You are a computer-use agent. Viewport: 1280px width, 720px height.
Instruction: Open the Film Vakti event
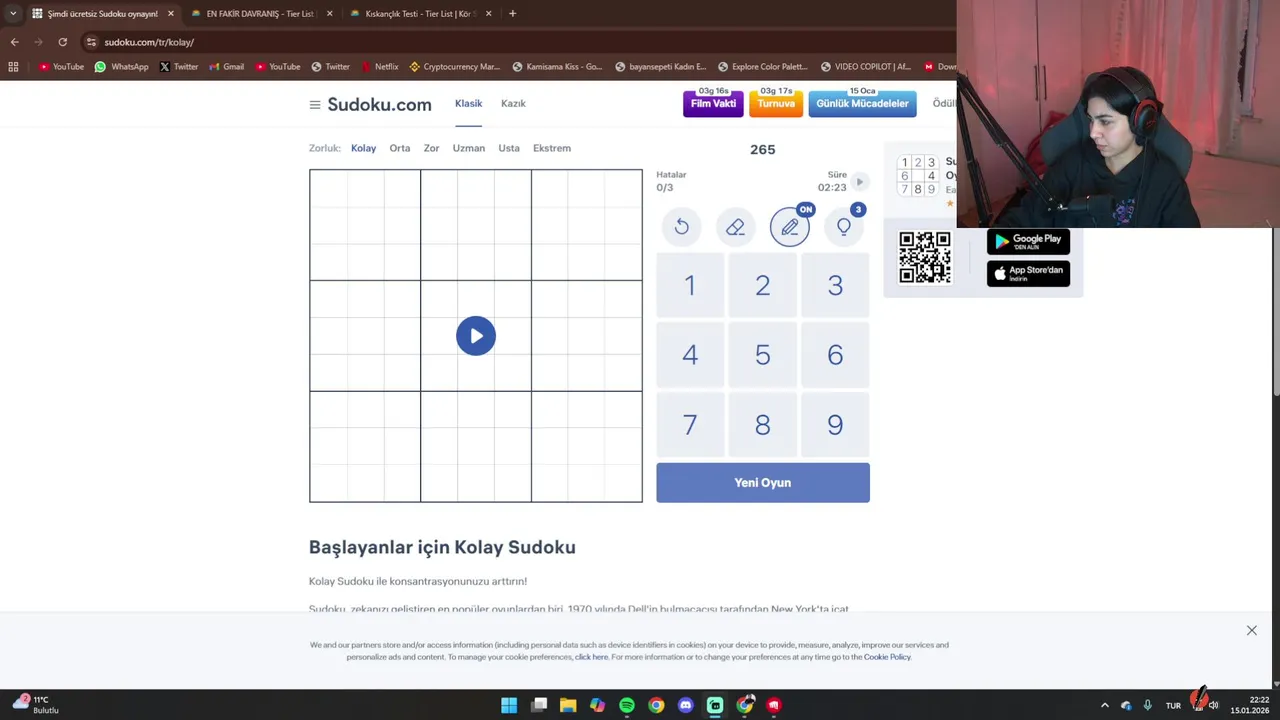pyautogui.click(x=713, y=103)
